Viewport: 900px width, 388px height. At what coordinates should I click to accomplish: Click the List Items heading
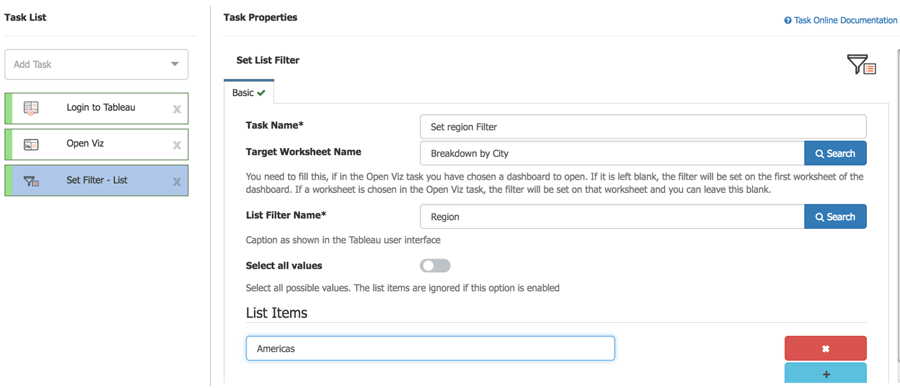click(x=277, y=313)
